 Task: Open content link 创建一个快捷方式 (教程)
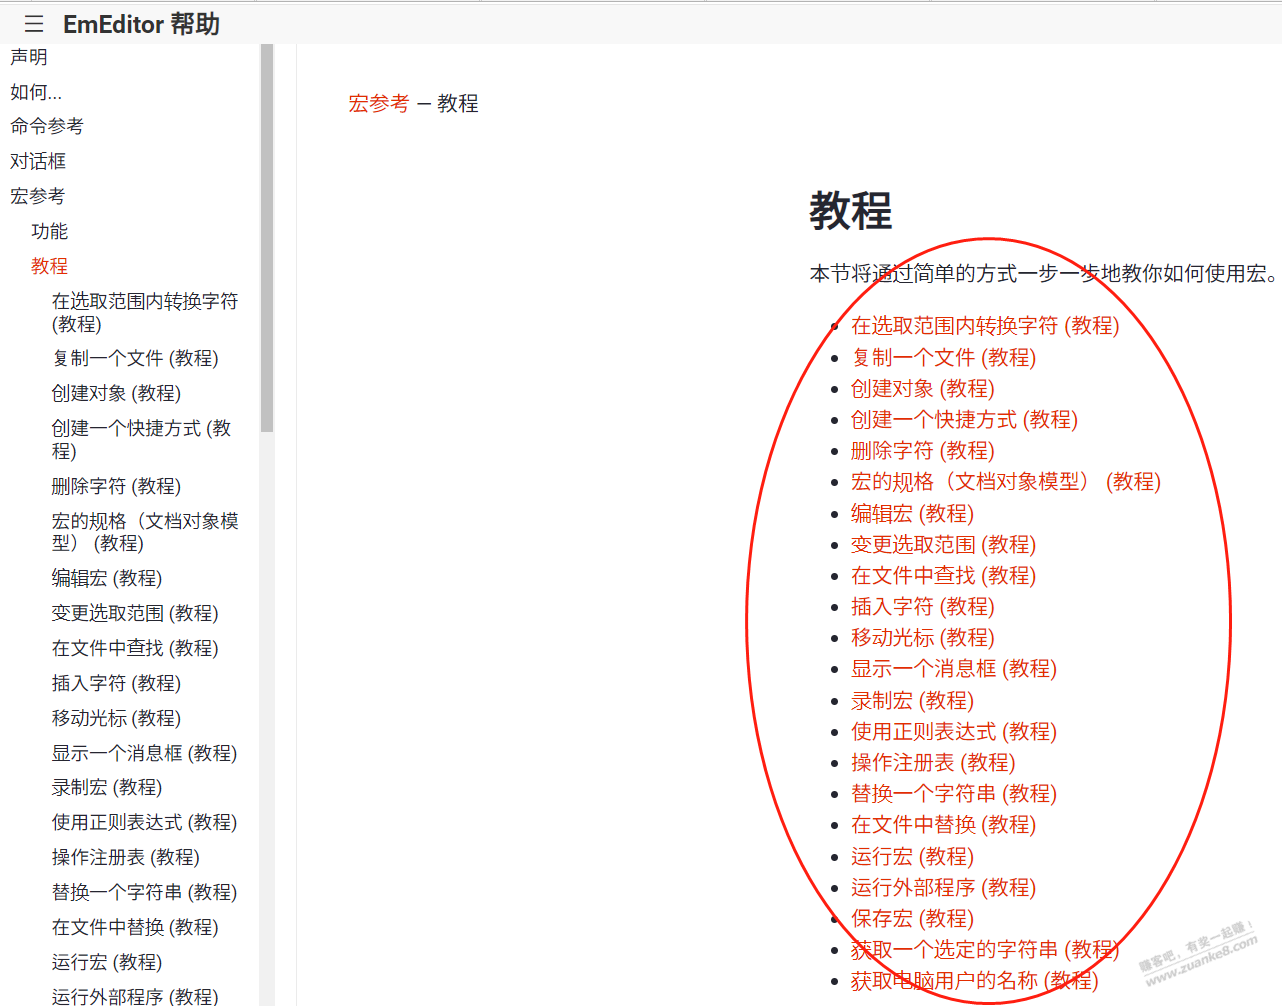point(964,419)
